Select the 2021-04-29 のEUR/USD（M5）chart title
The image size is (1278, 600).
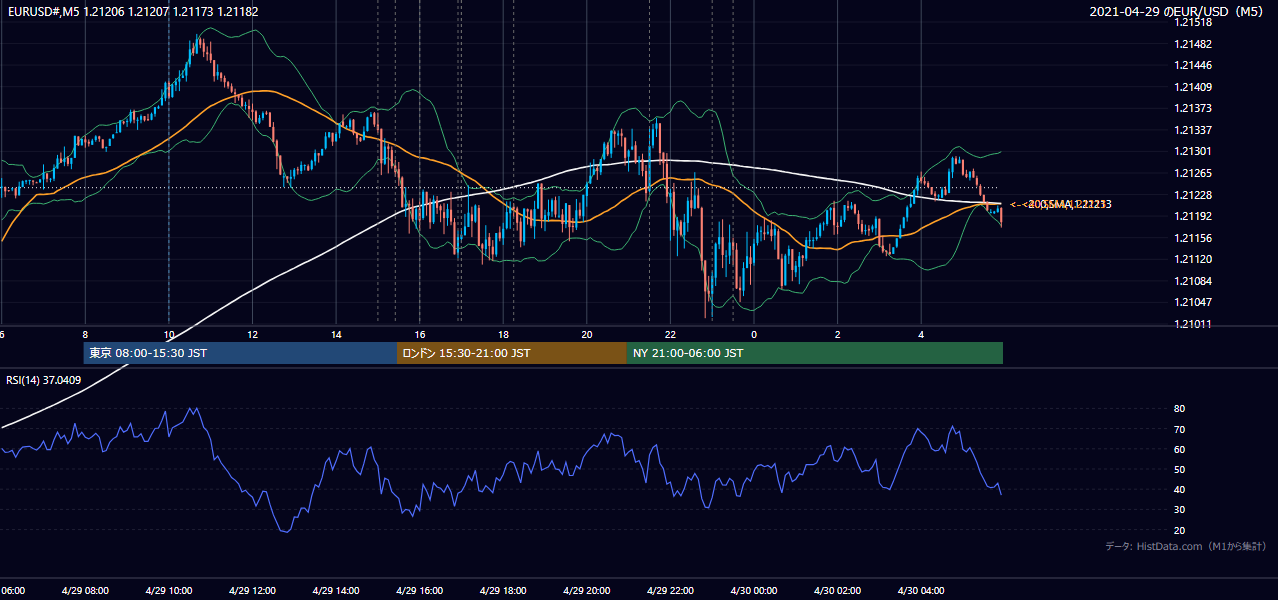tap(1178, 11)
